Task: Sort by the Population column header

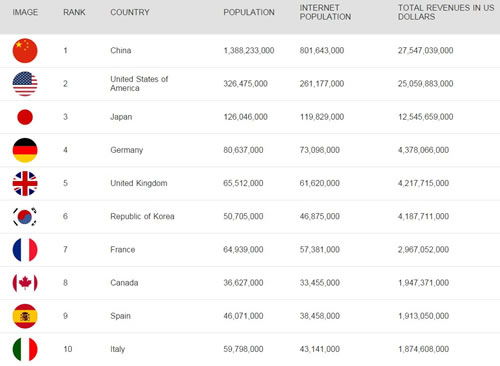Action: tap(249, 12)
